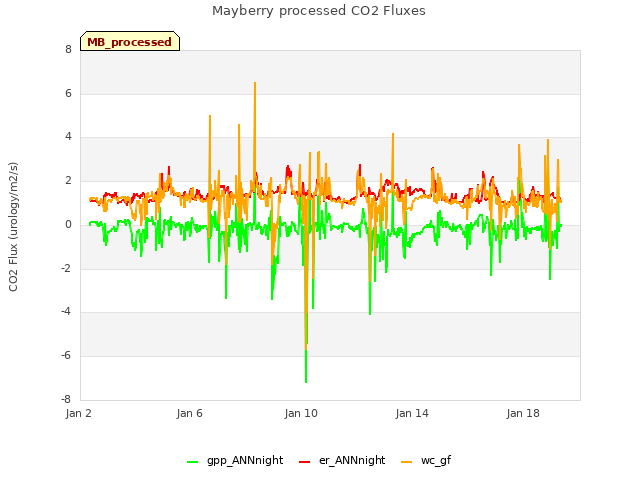This screenshot has width=640, height=480.
Task: Click the tallest orange wc_gf peak above 6
Action: pos(255,84)
